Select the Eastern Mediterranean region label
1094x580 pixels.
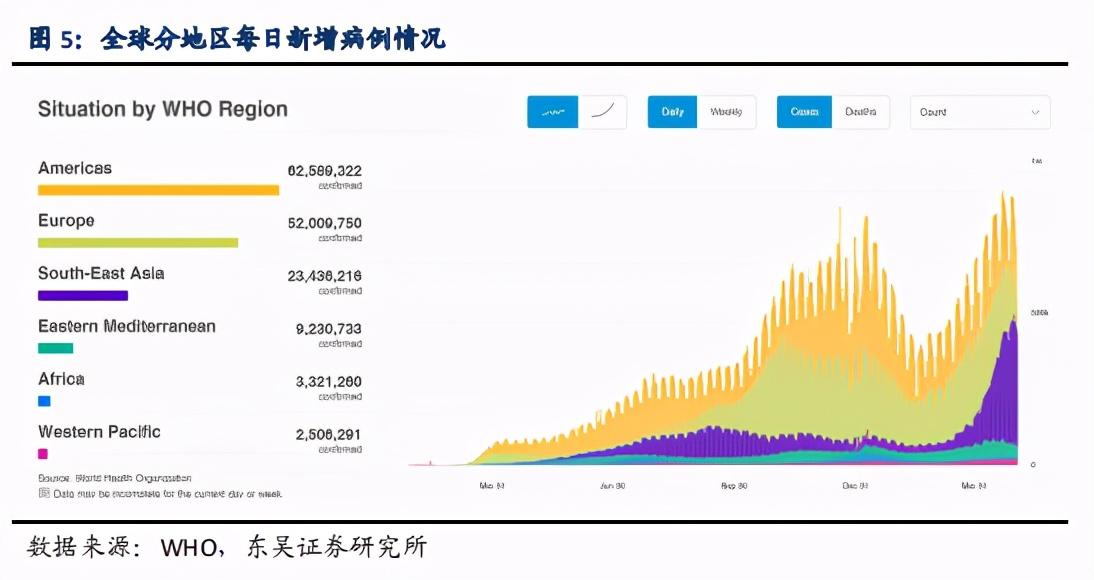click(127, 326)
